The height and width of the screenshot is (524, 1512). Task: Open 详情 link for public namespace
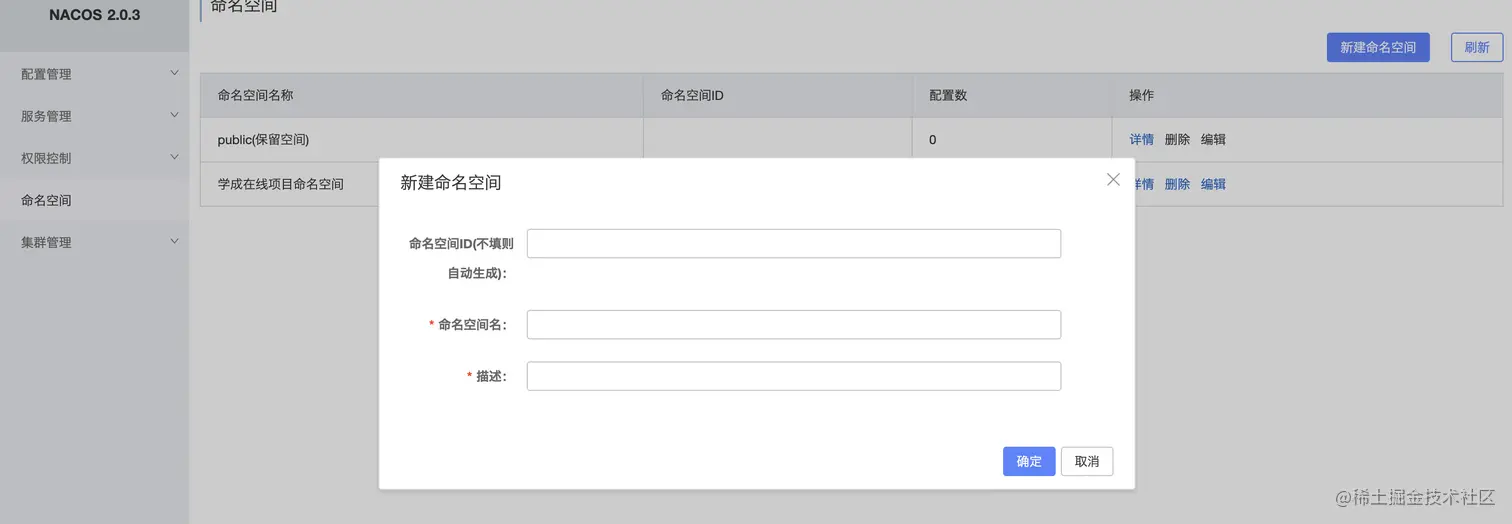pyautogui.click(x=1141, y=140)
